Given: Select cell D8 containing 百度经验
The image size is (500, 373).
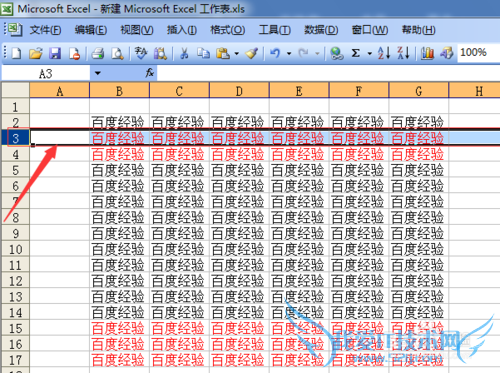Looking at the screenshot, I should tap(239, 217).
